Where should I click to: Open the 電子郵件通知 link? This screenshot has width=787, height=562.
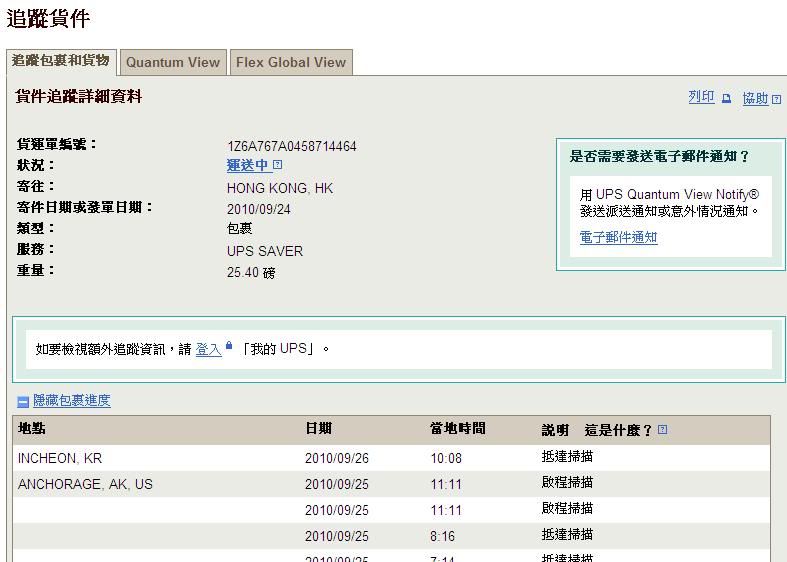click(x=618, y=237)
